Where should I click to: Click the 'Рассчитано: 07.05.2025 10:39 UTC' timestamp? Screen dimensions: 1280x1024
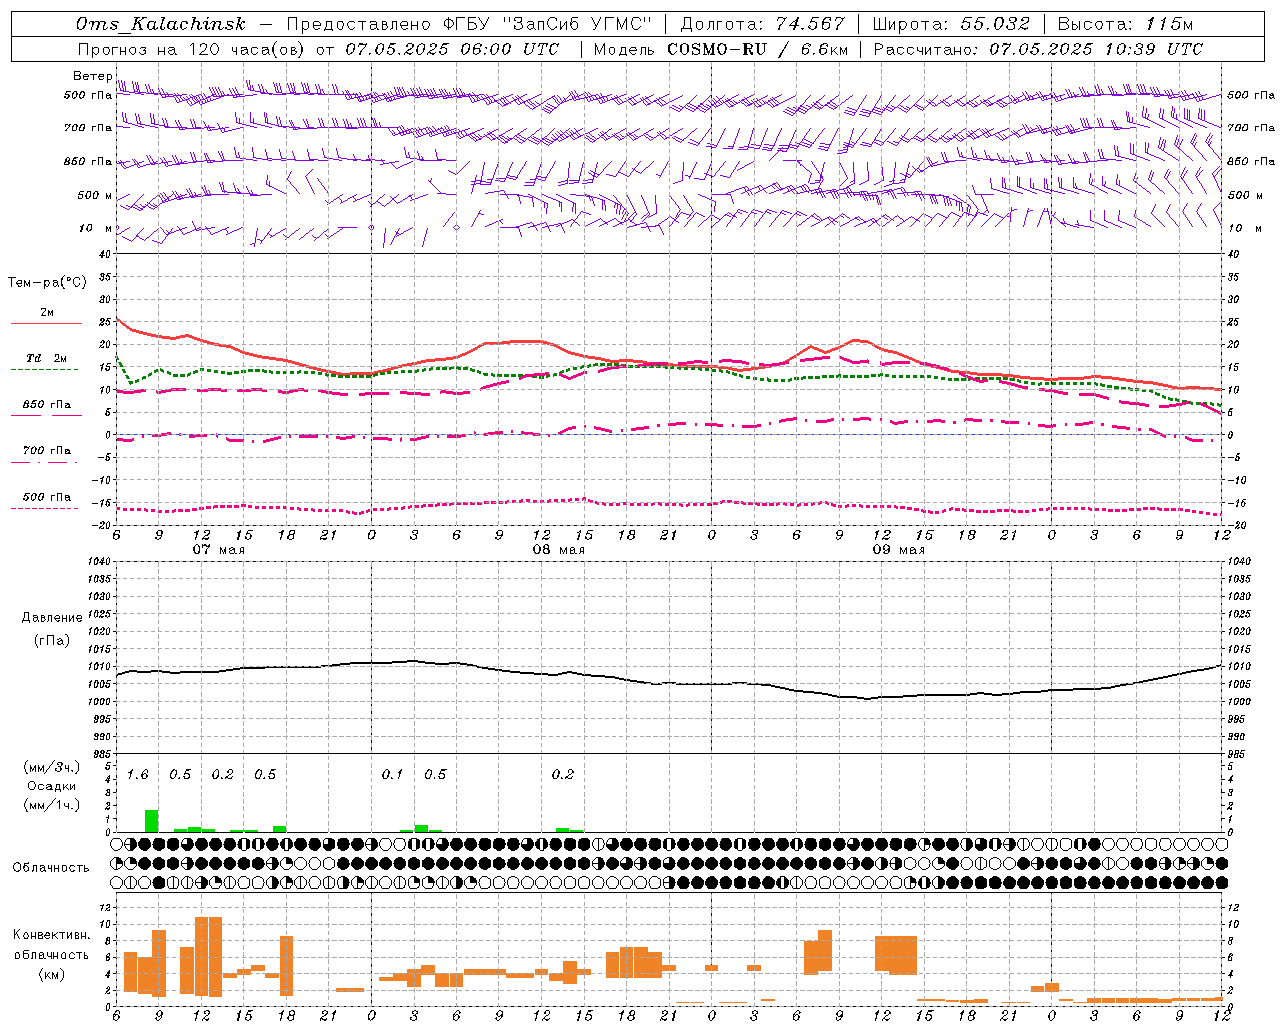[x=1038, y=49]
